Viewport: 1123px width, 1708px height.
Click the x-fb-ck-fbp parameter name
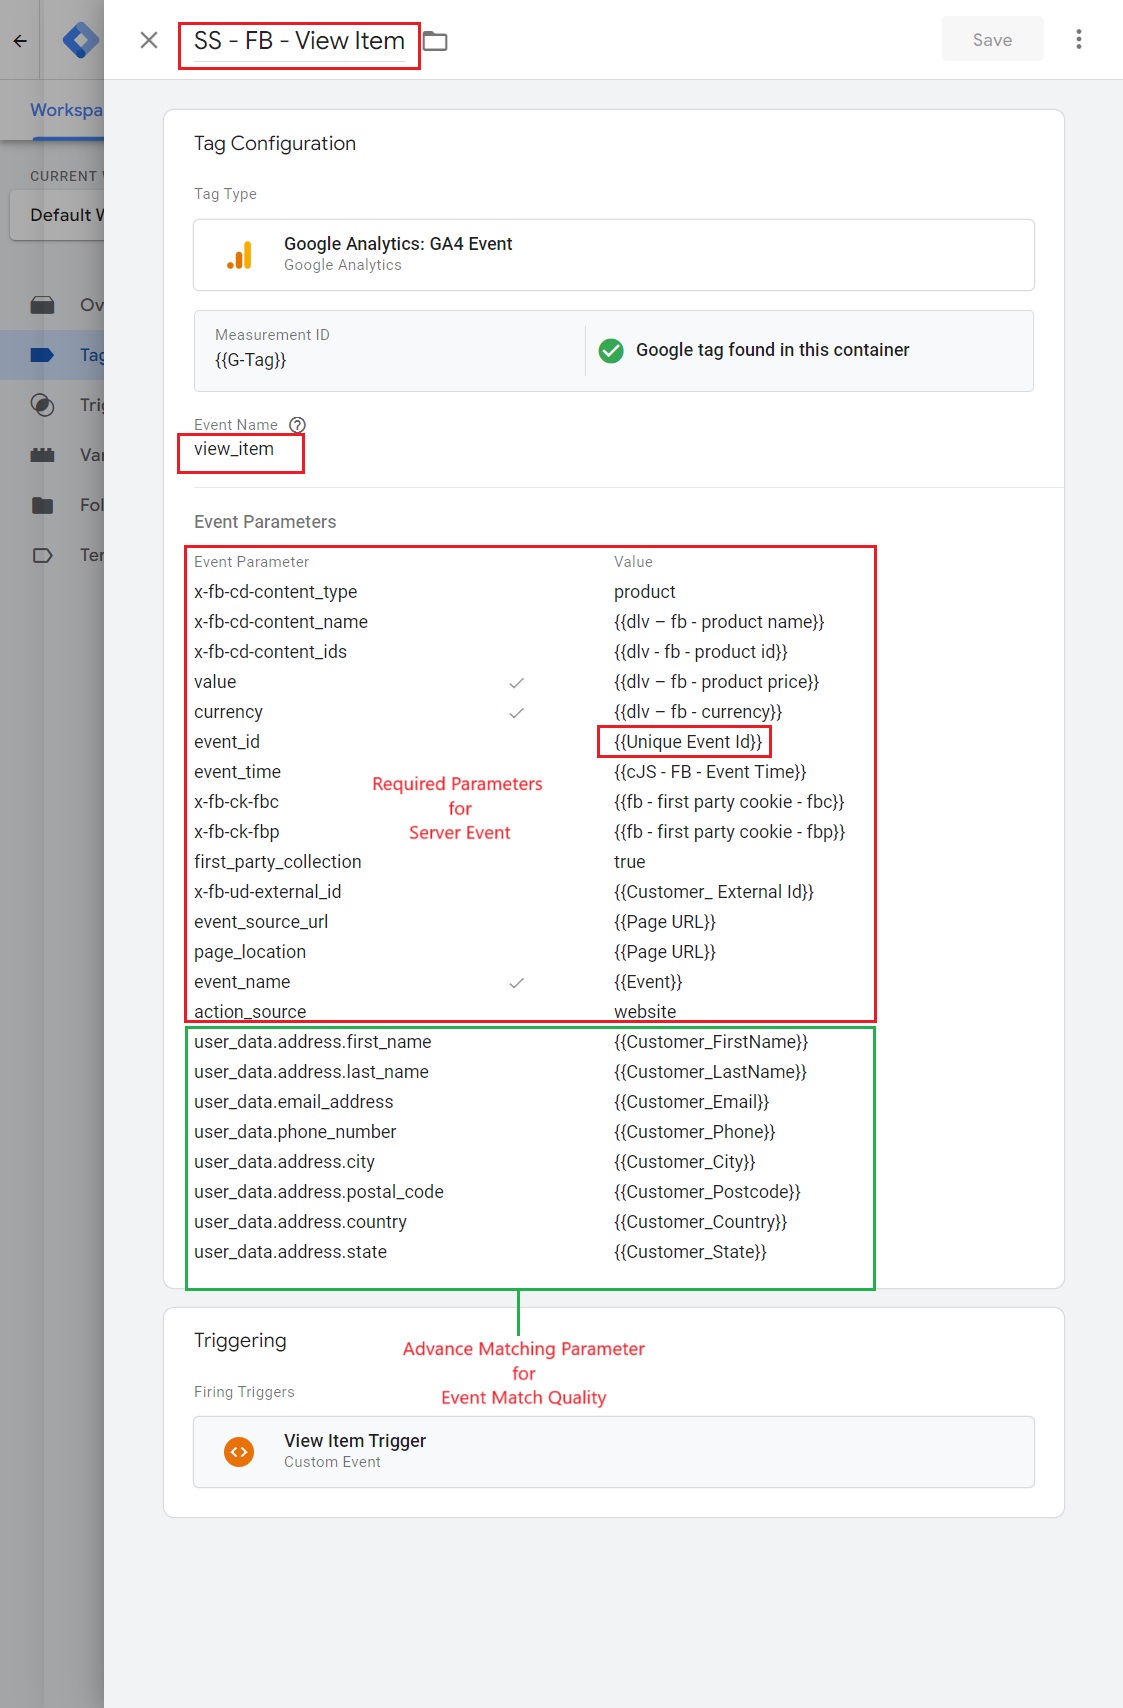point(237,832)
